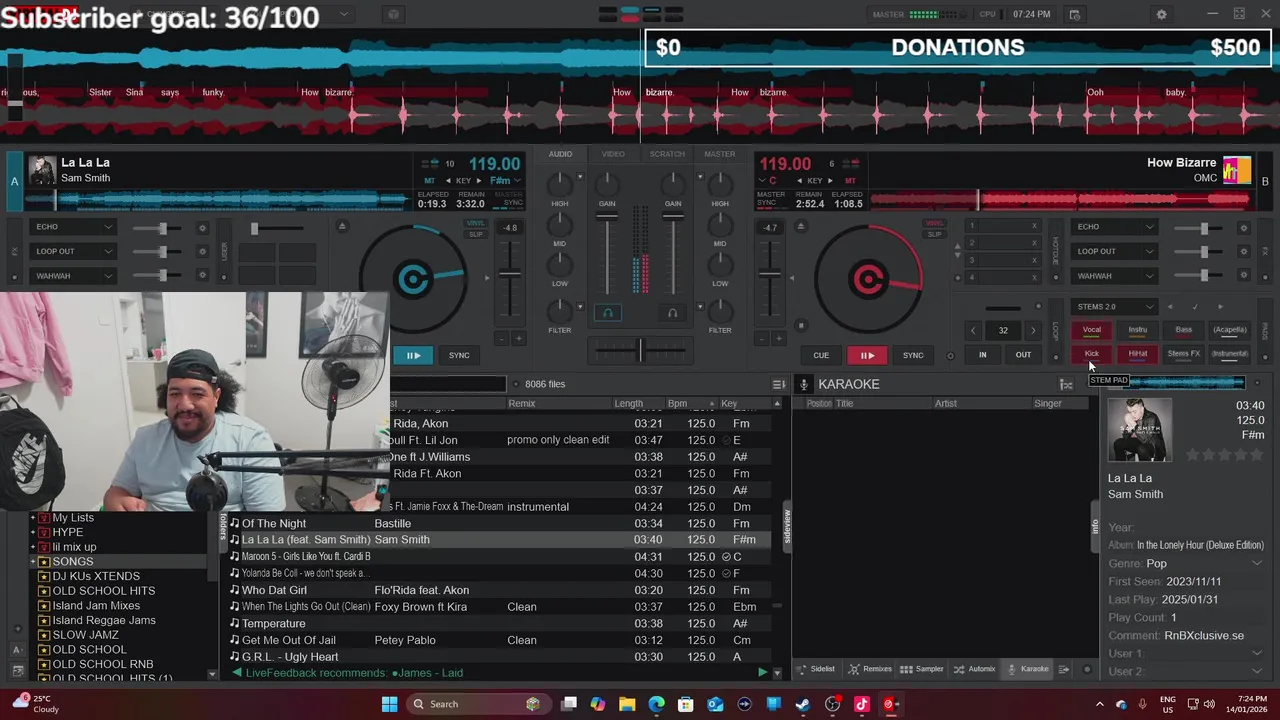
Task: Switch to the VIDEO mixer tab
Action: click(613, 154)
